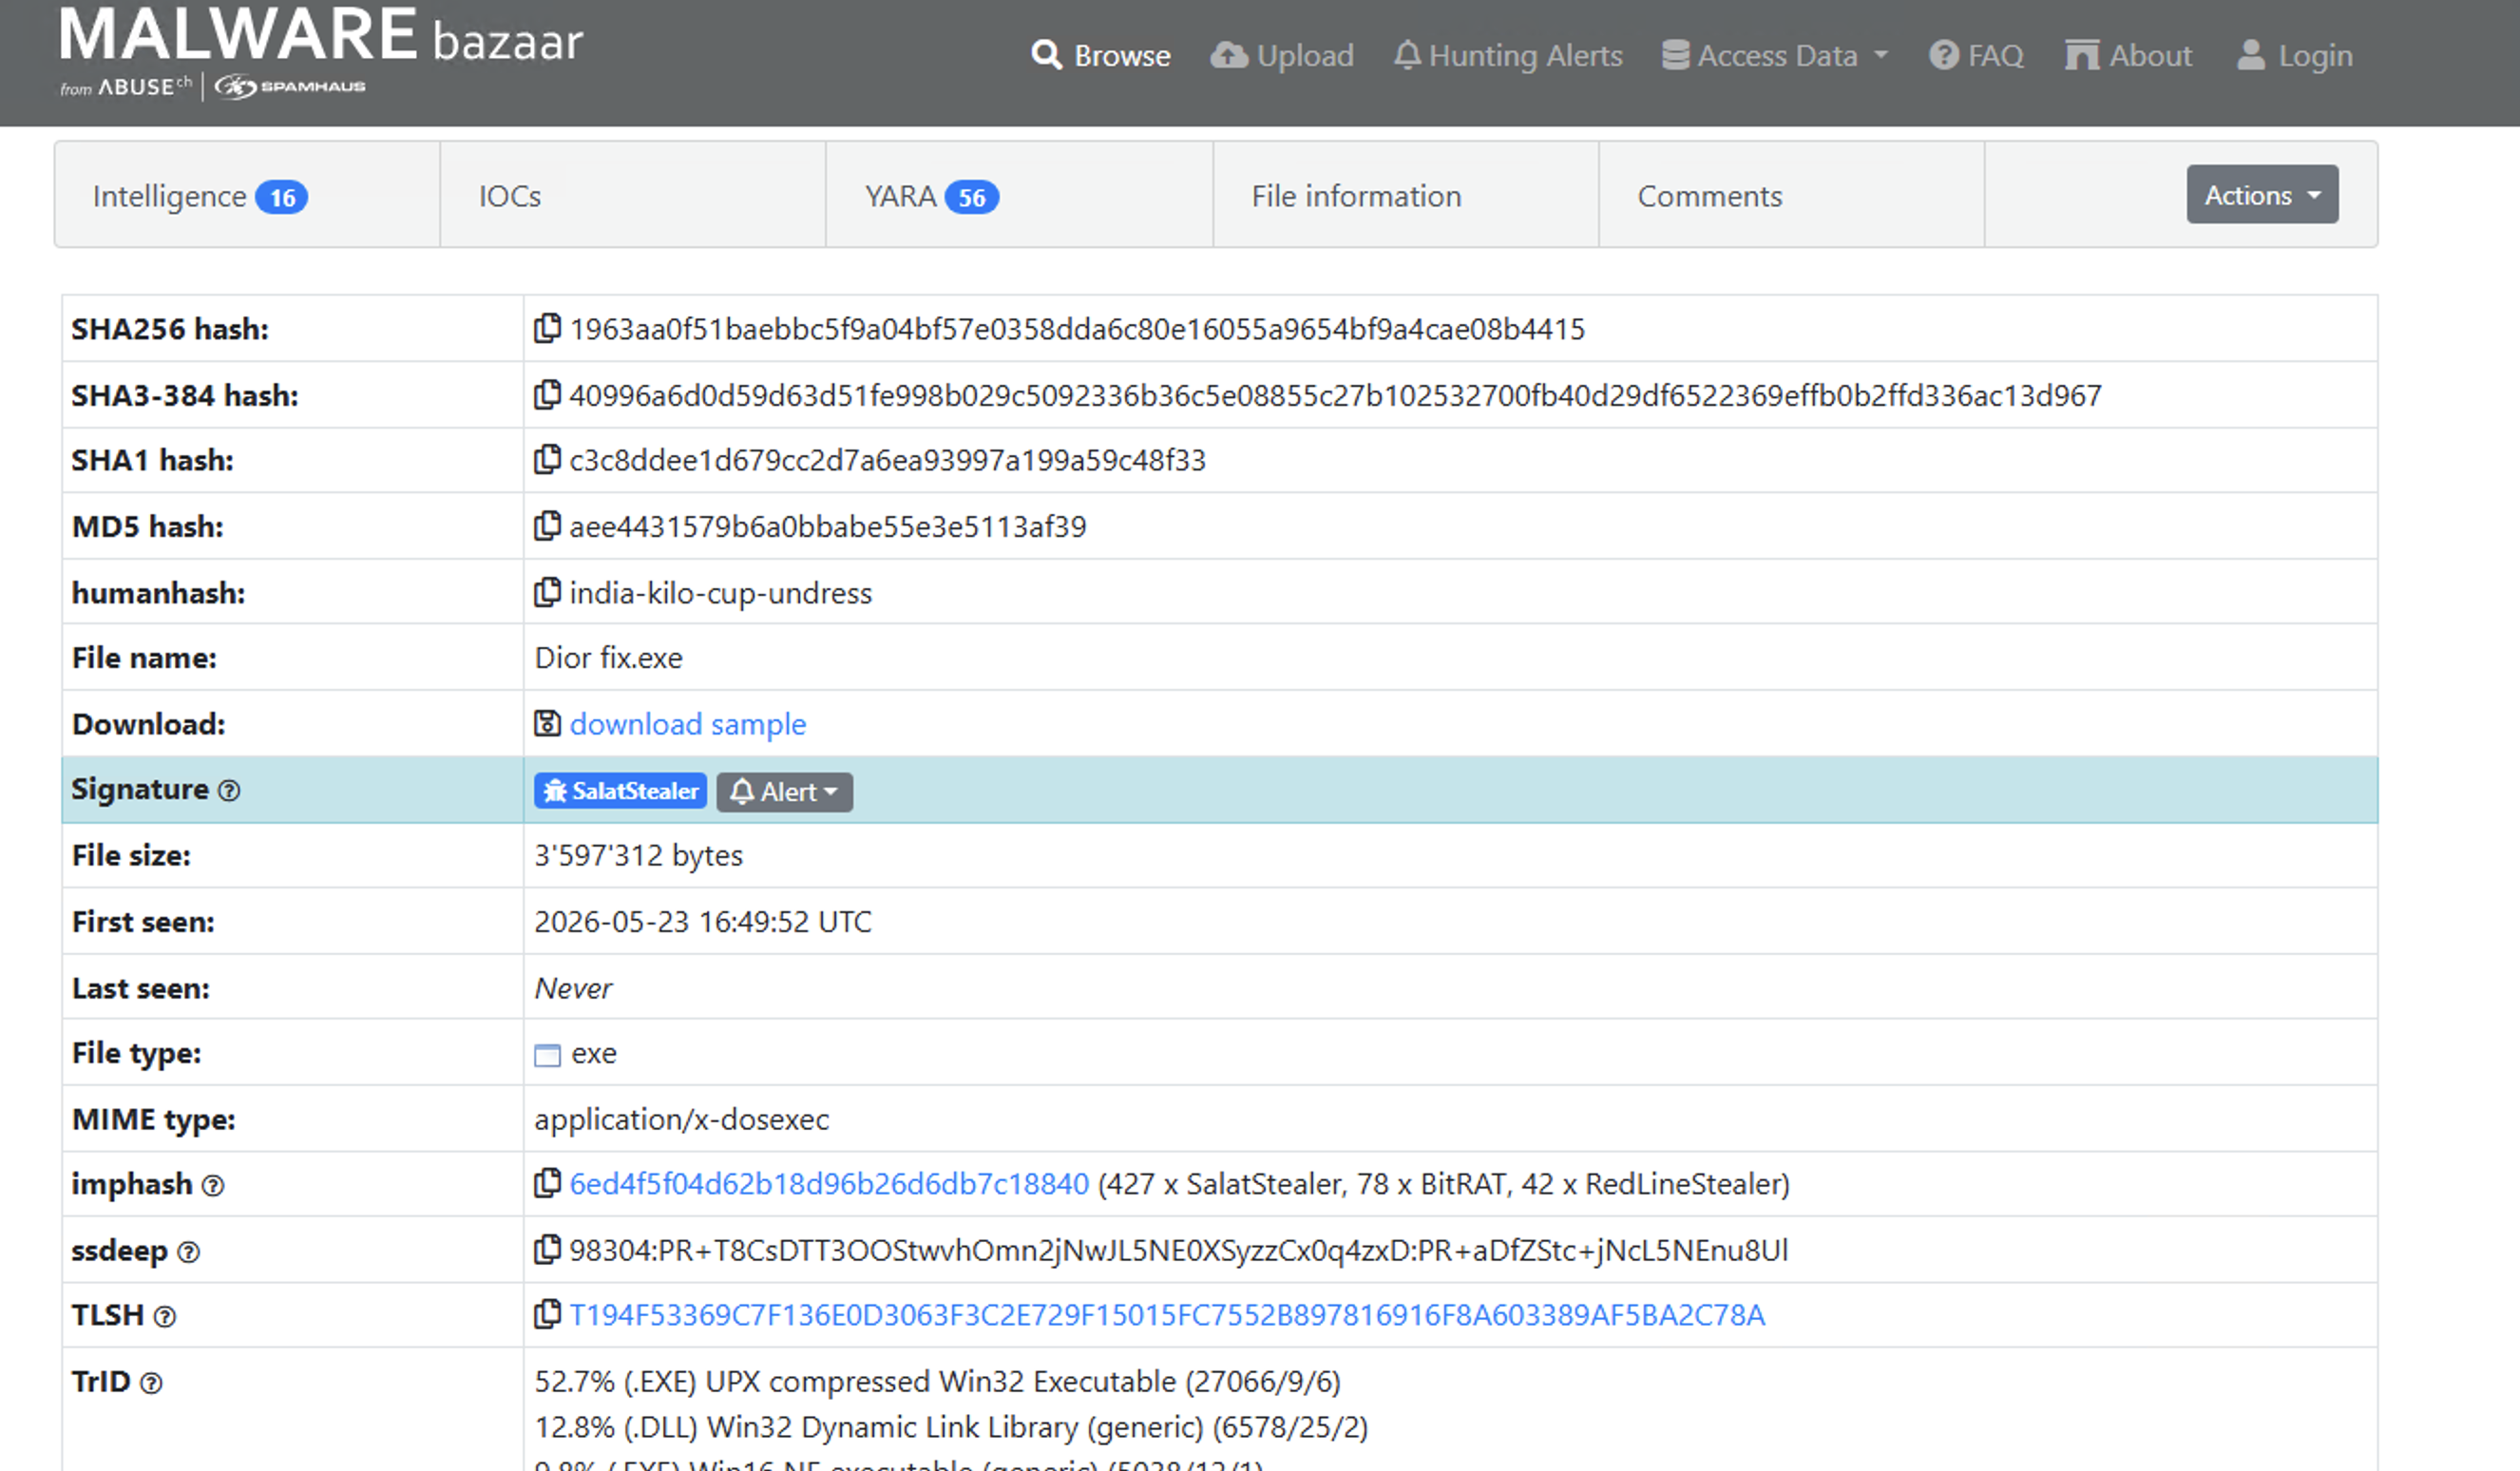Click the Access Data database icon
The height and width of the screenshot is (1471, 2520).
1675,55
